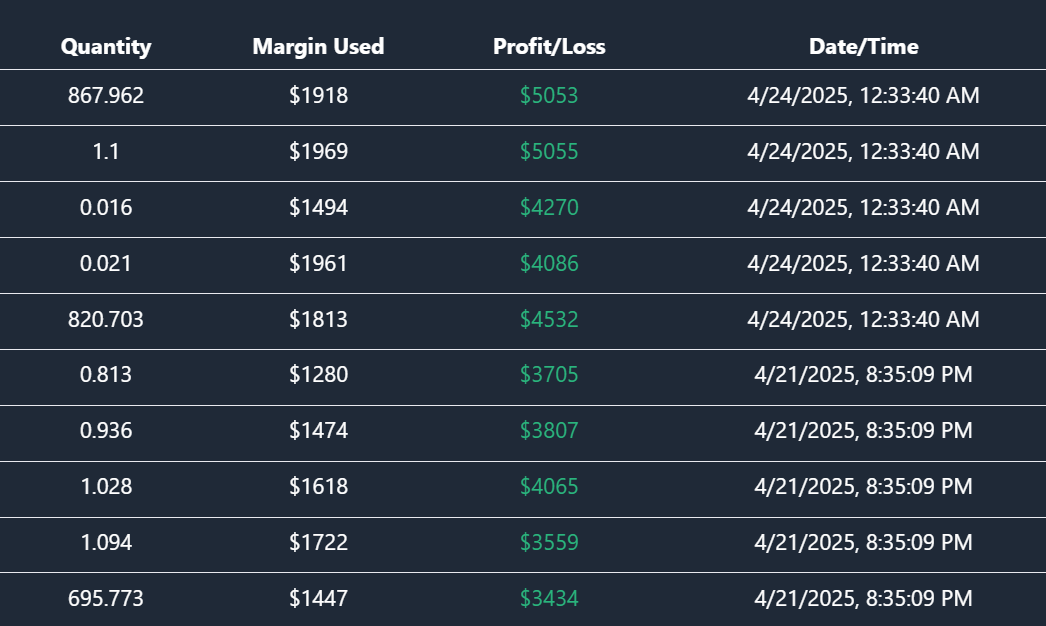Select the Profit/Loss column header

pos(549,46)
